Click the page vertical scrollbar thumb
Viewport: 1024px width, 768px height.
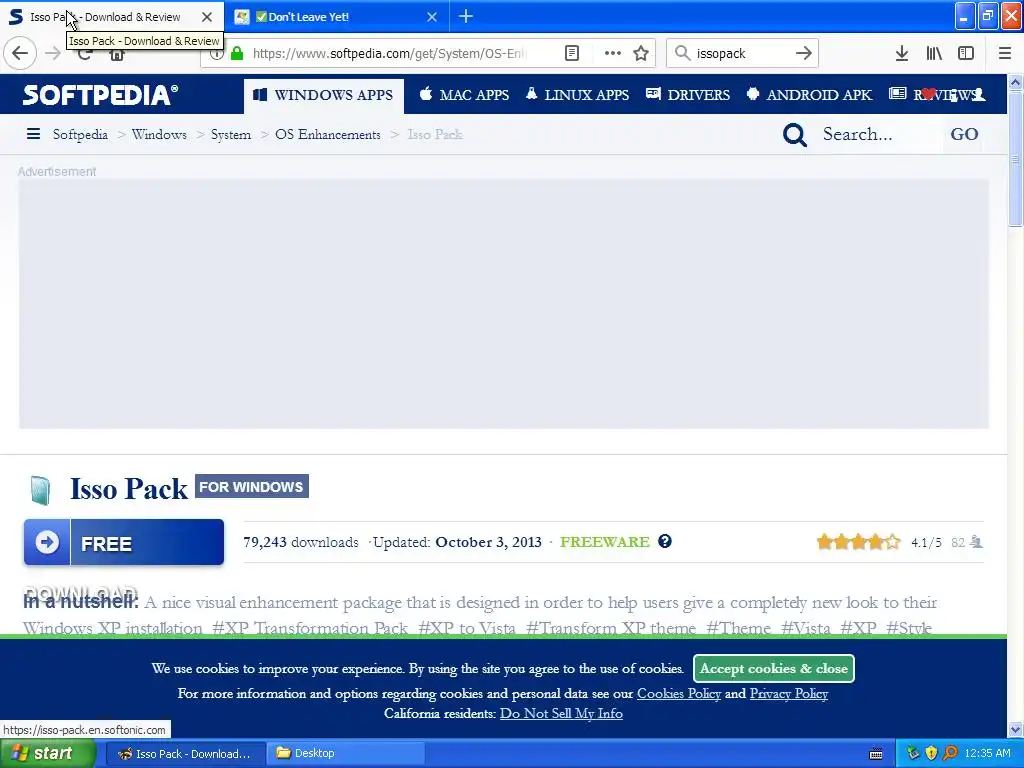coord(1015,159)
